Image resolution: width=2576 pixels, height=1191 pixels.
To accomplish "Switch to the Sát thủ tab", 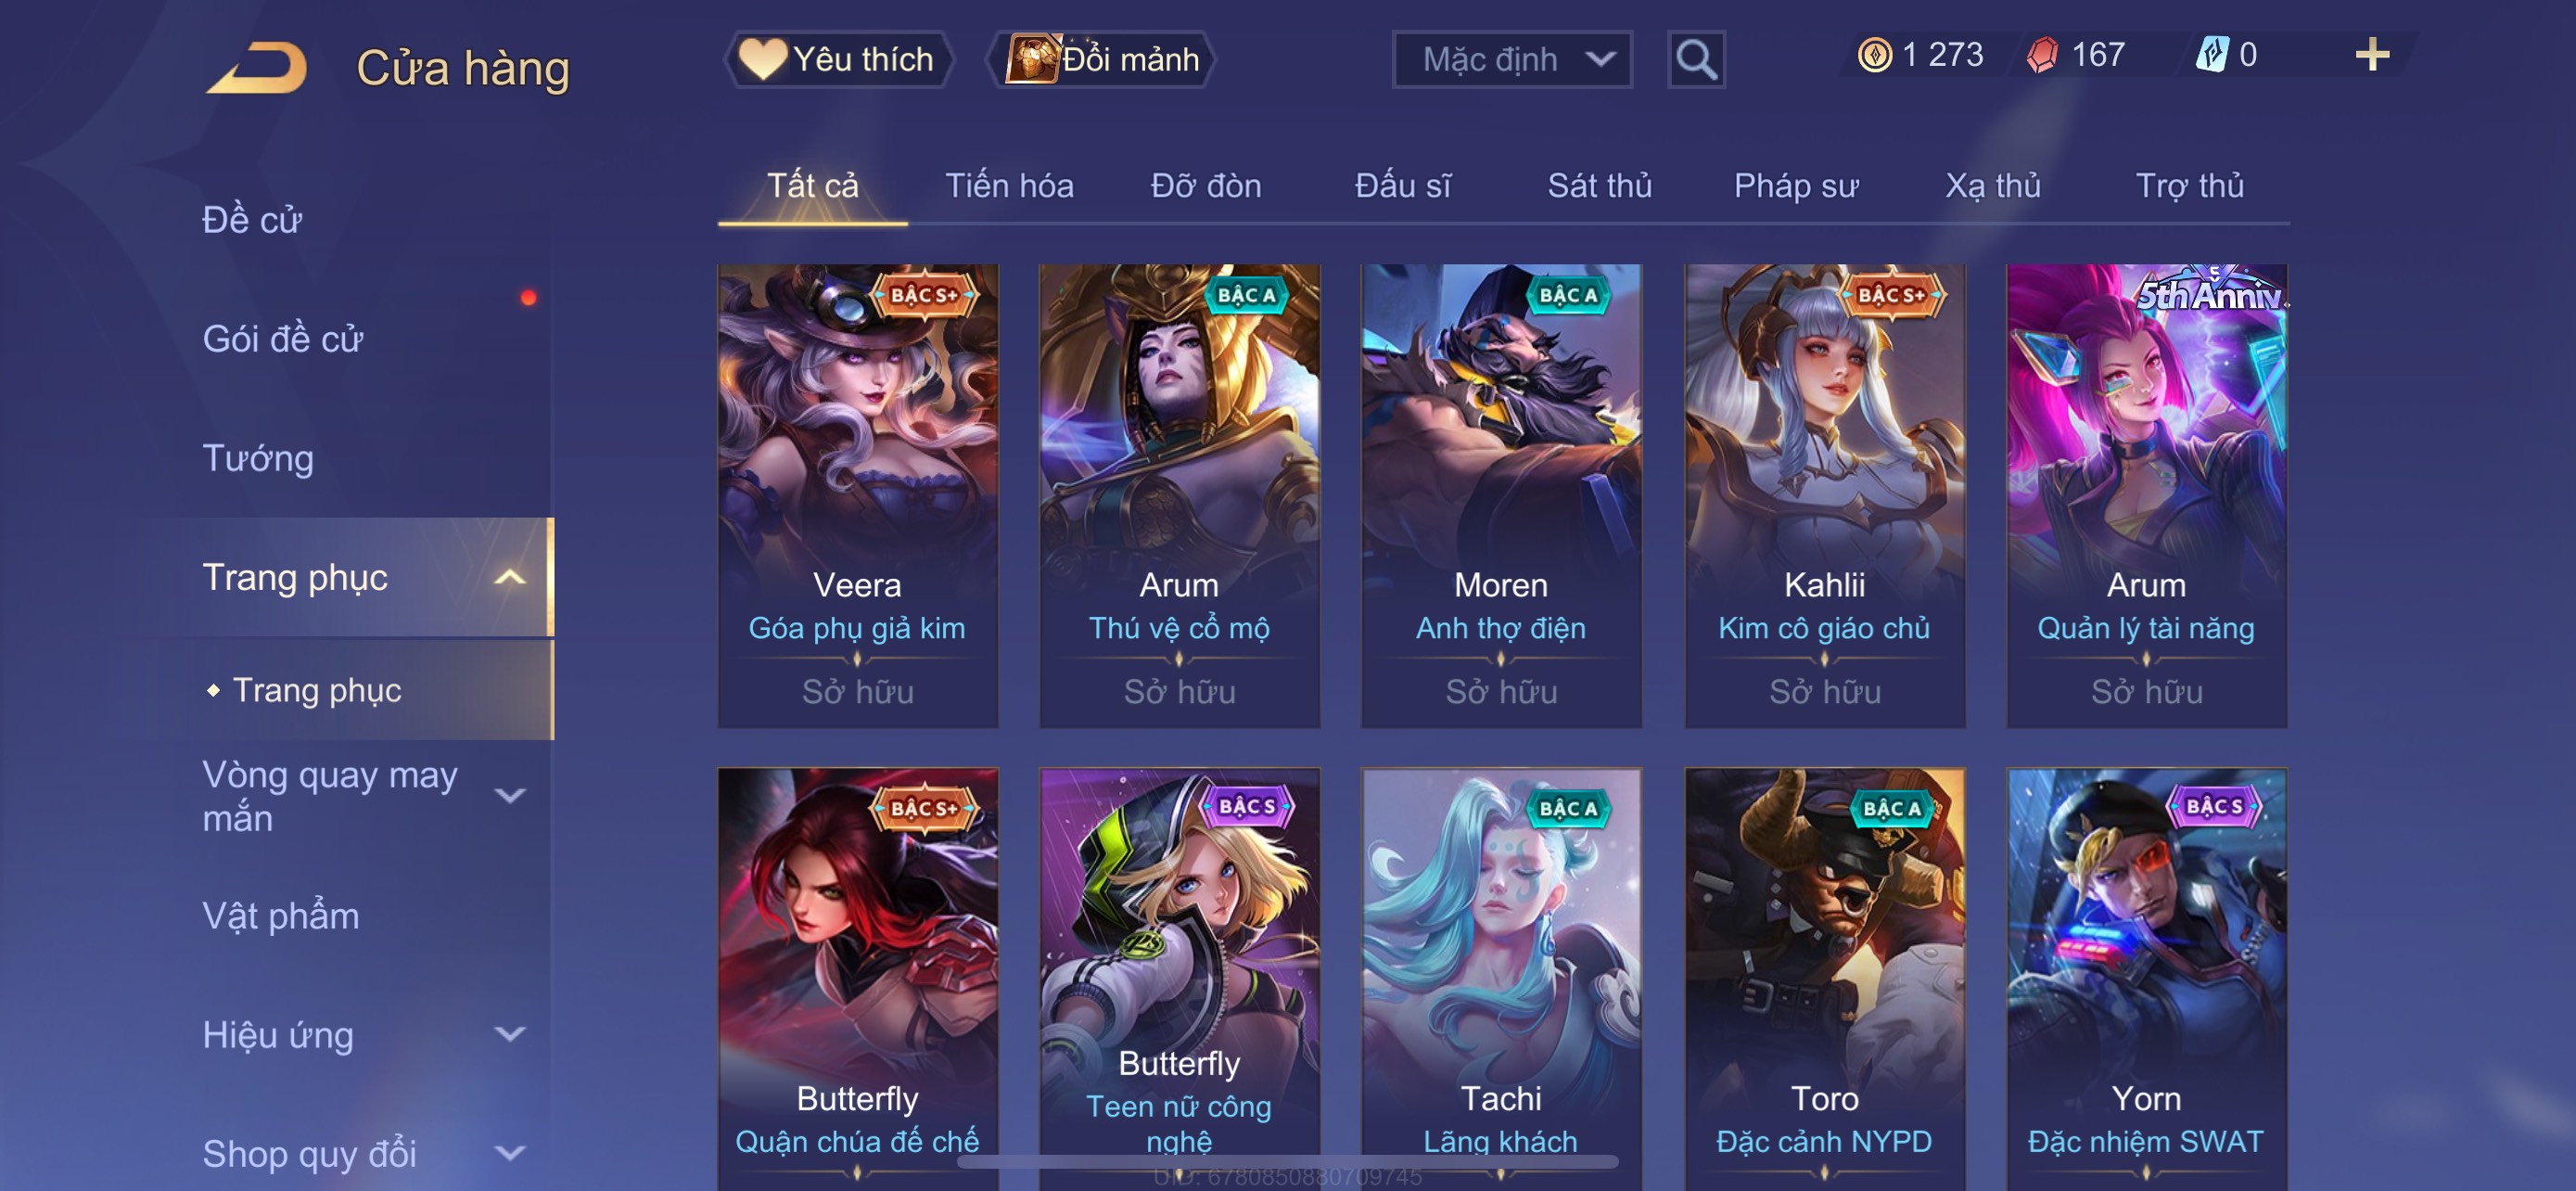I will pos(1599,185).
